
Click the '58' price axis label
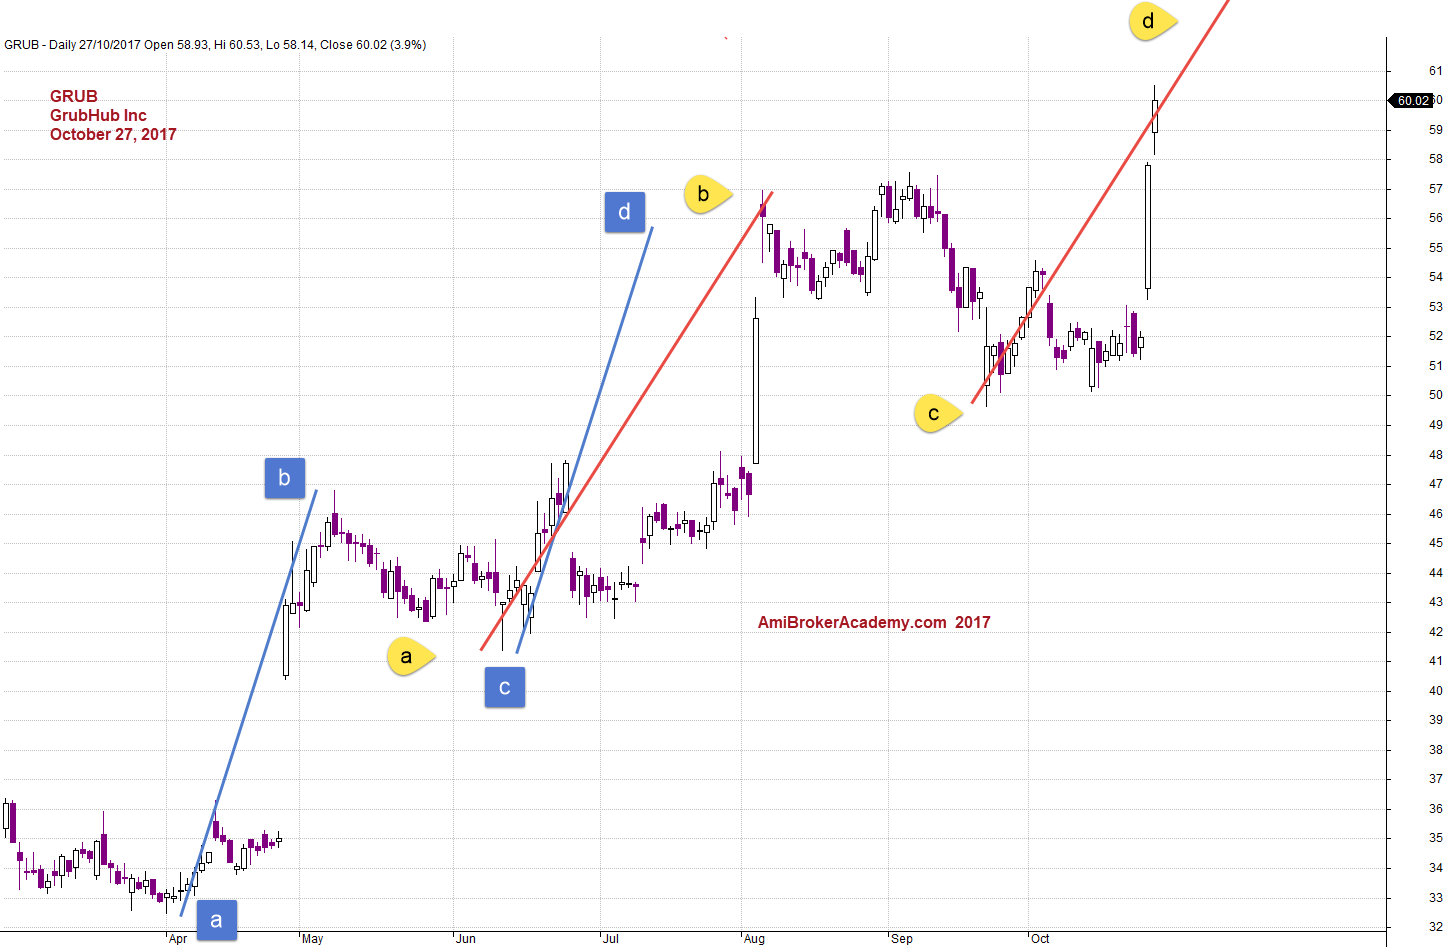(x=1436, y=159)
